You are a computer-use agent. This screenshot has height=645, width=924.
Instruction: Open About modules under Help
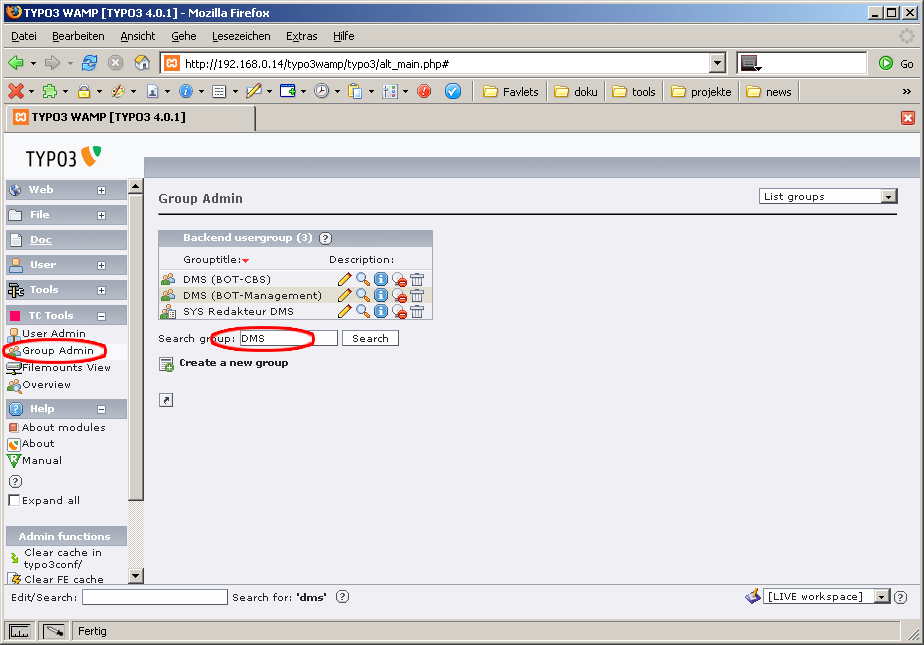[64, 428]
